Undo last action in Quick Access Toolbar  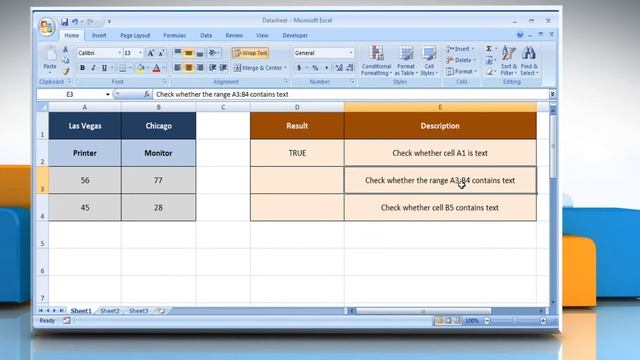click(x=75, y=22)
